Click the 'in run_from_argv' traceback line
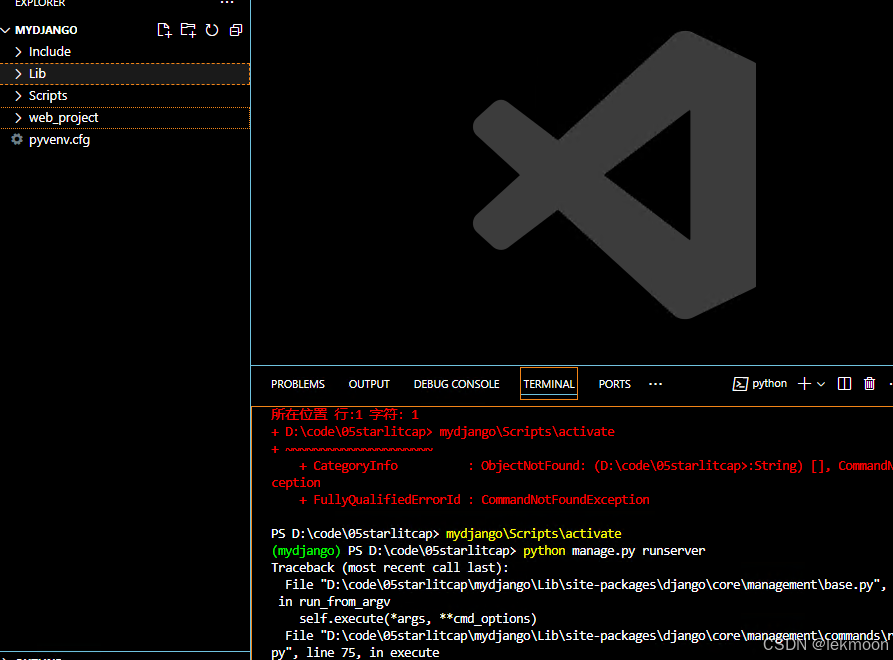Screen dimensions: 893x660 pyautogui.click(x=334, y=602)
